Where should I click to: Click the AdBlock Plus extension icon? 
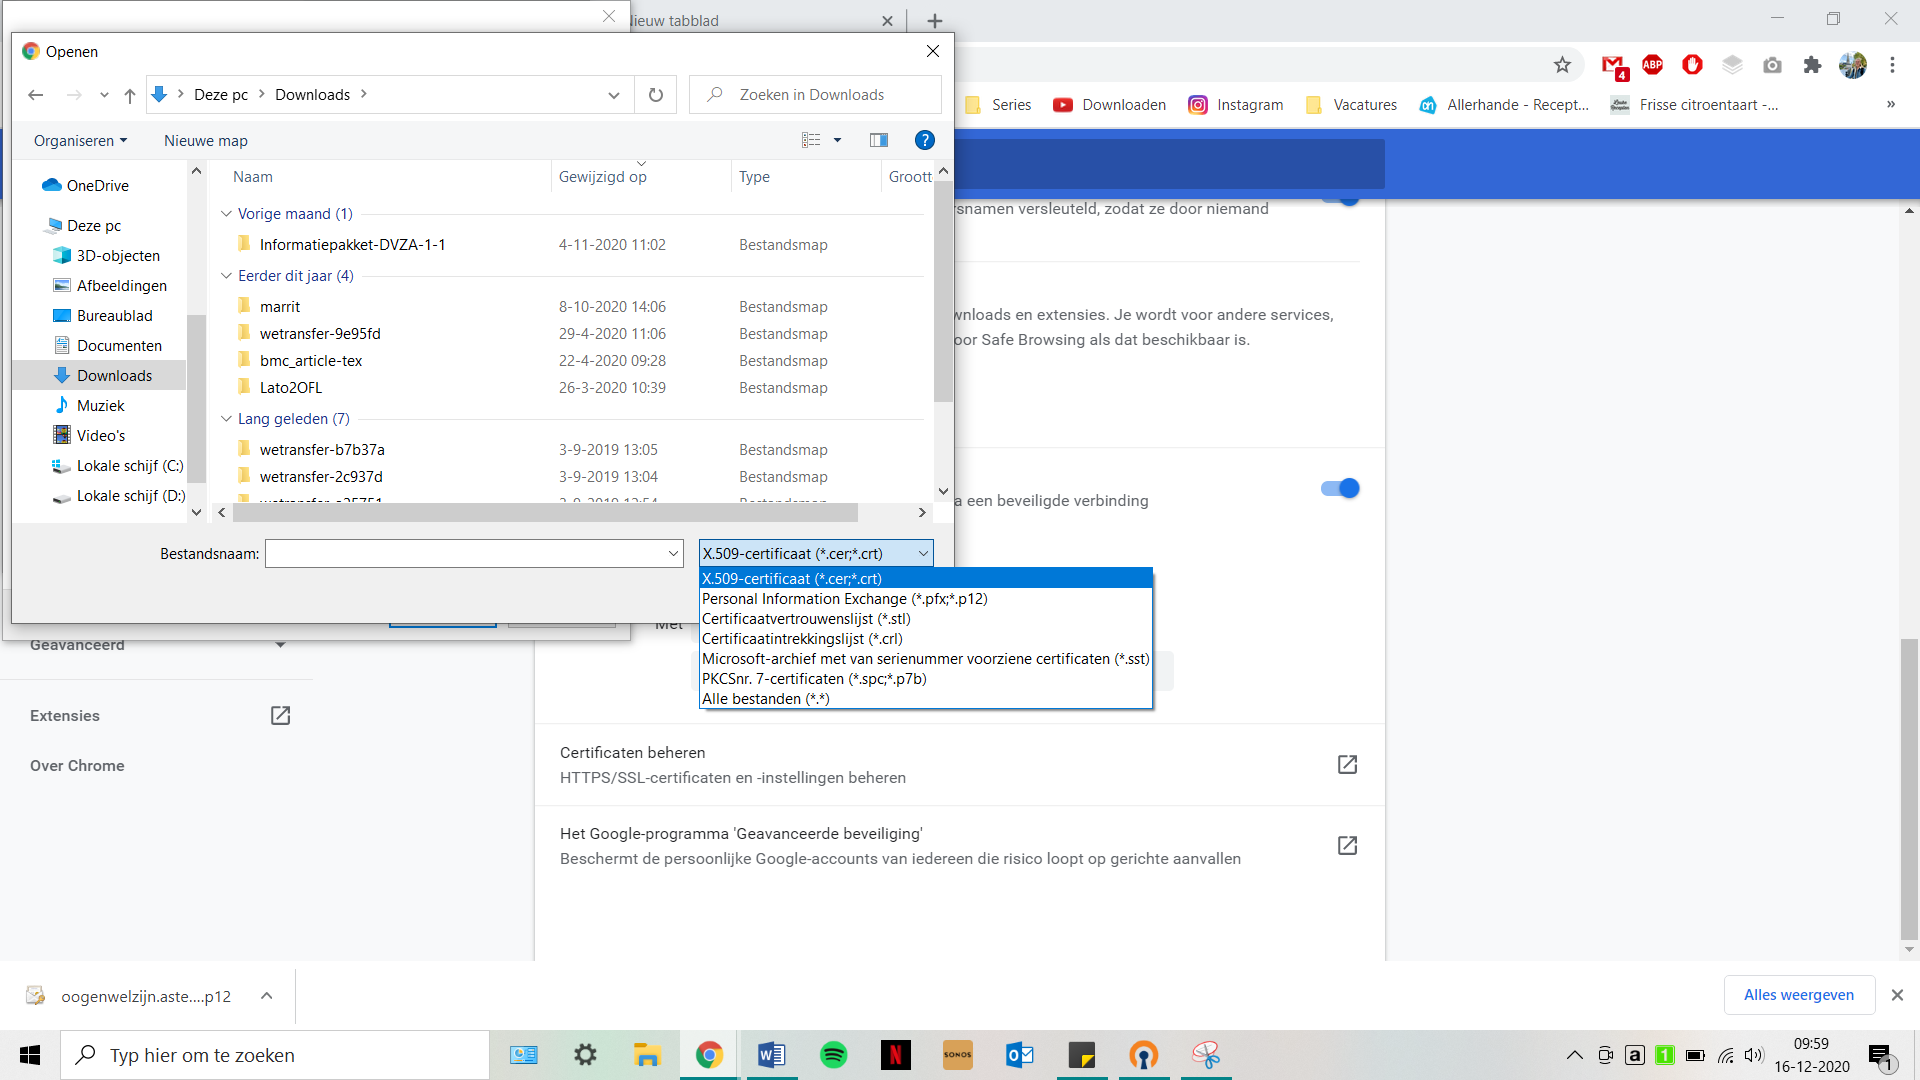click(1652, 65)
